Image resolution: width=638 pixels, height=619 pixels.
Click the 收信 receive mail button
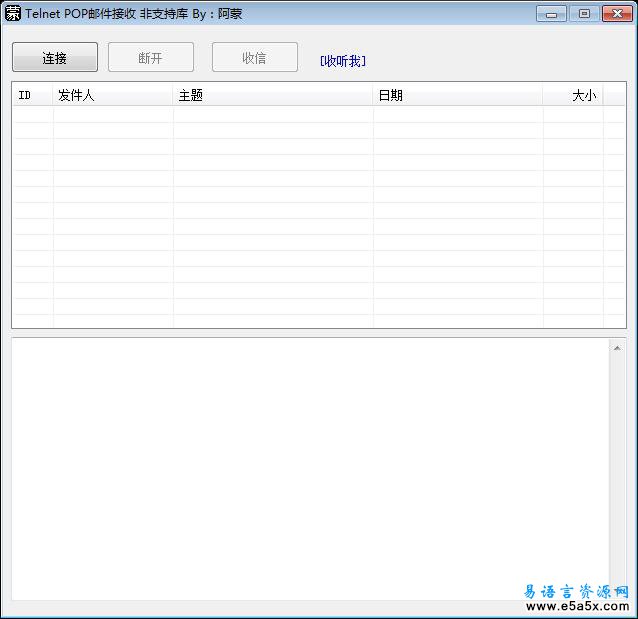pyautogui.click(x=255, y=57)
